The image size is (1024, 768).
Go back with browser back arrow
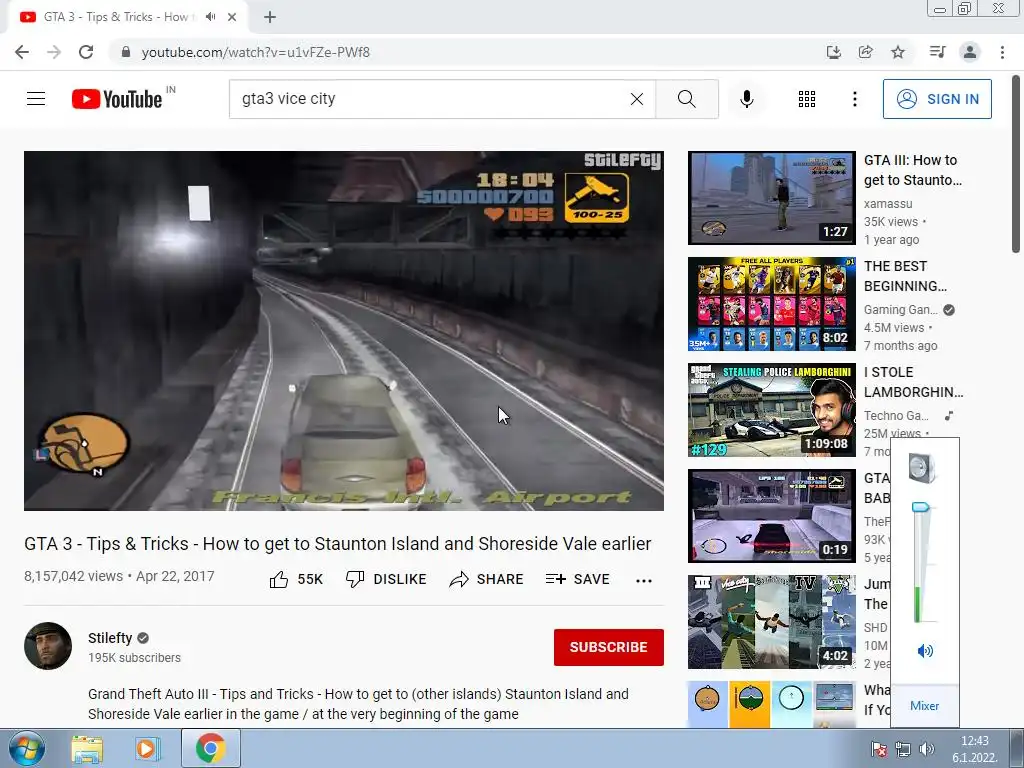[x=22, y=52]
